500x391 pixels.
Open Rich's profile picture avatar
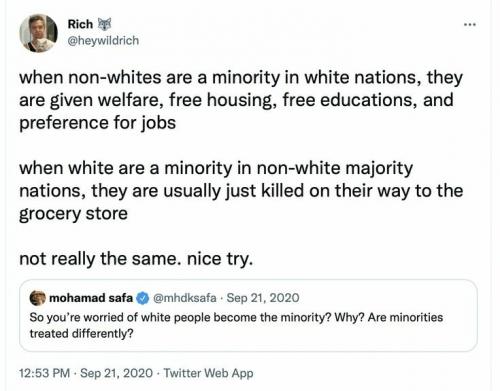38,33
